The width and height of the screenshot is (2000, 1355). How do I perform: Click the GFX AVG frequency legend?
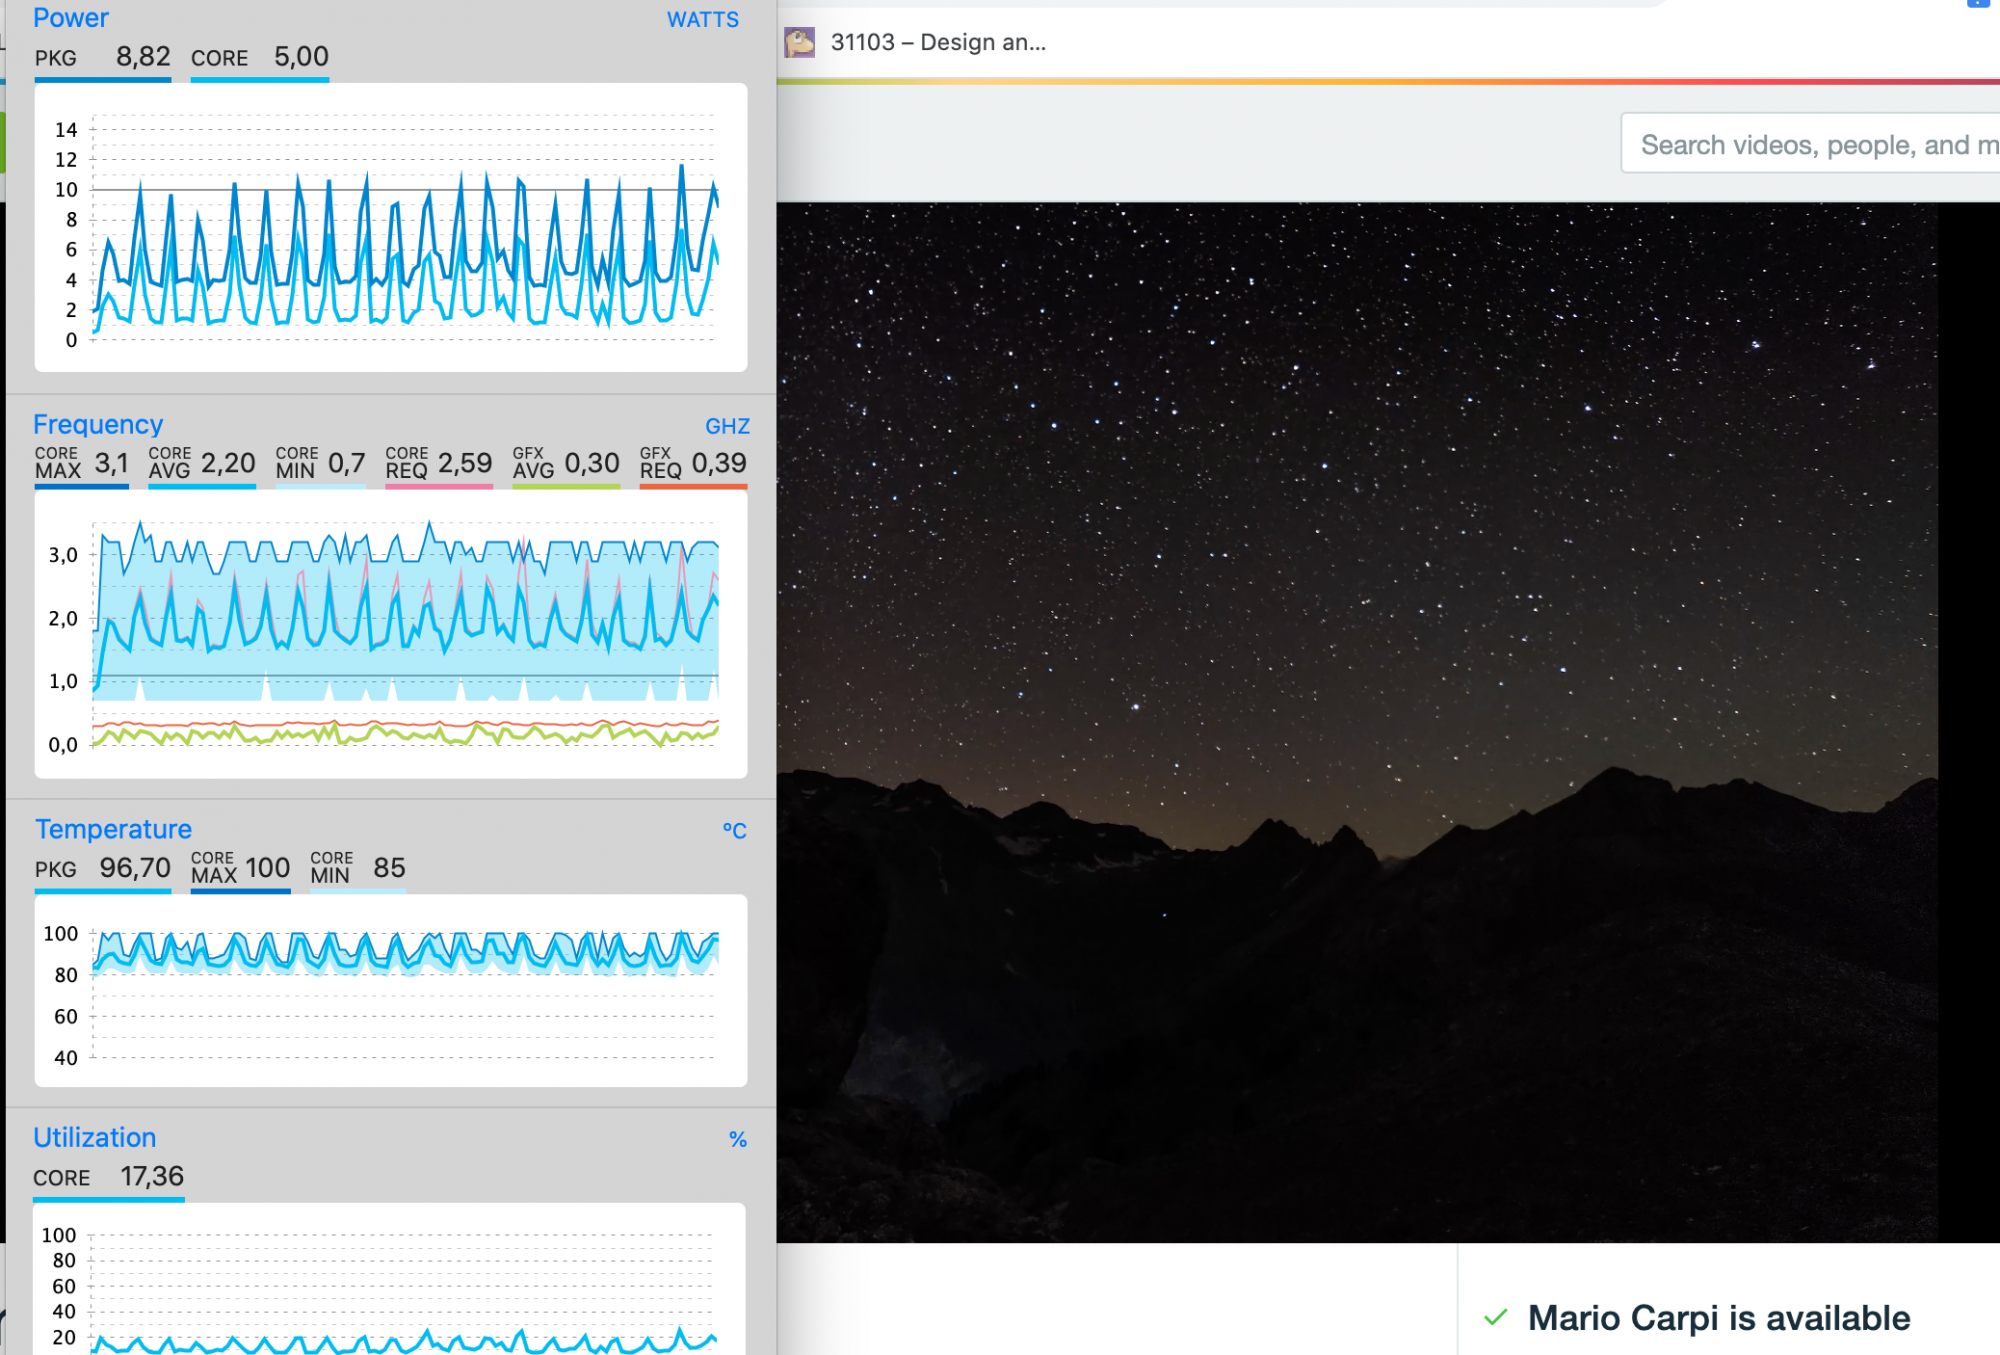point(565,463)
